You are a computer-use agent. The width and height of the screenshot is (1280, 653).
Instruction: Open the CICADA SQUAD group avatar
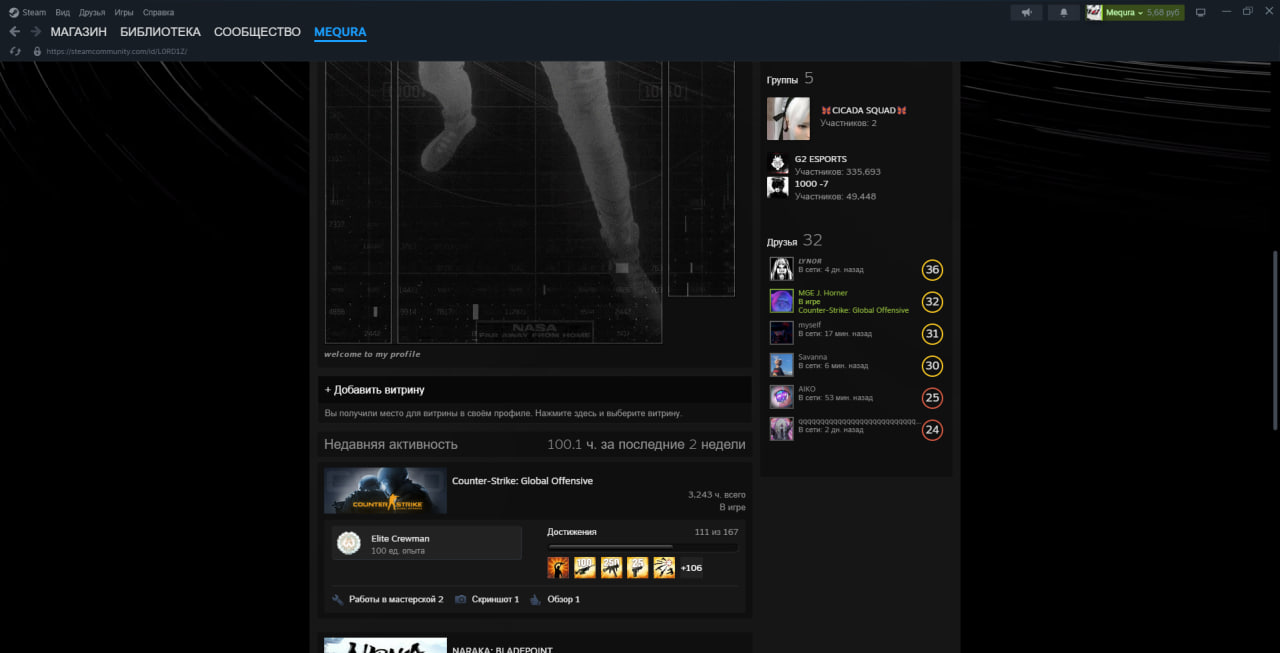pyautogui.click(x=788, y=118)
